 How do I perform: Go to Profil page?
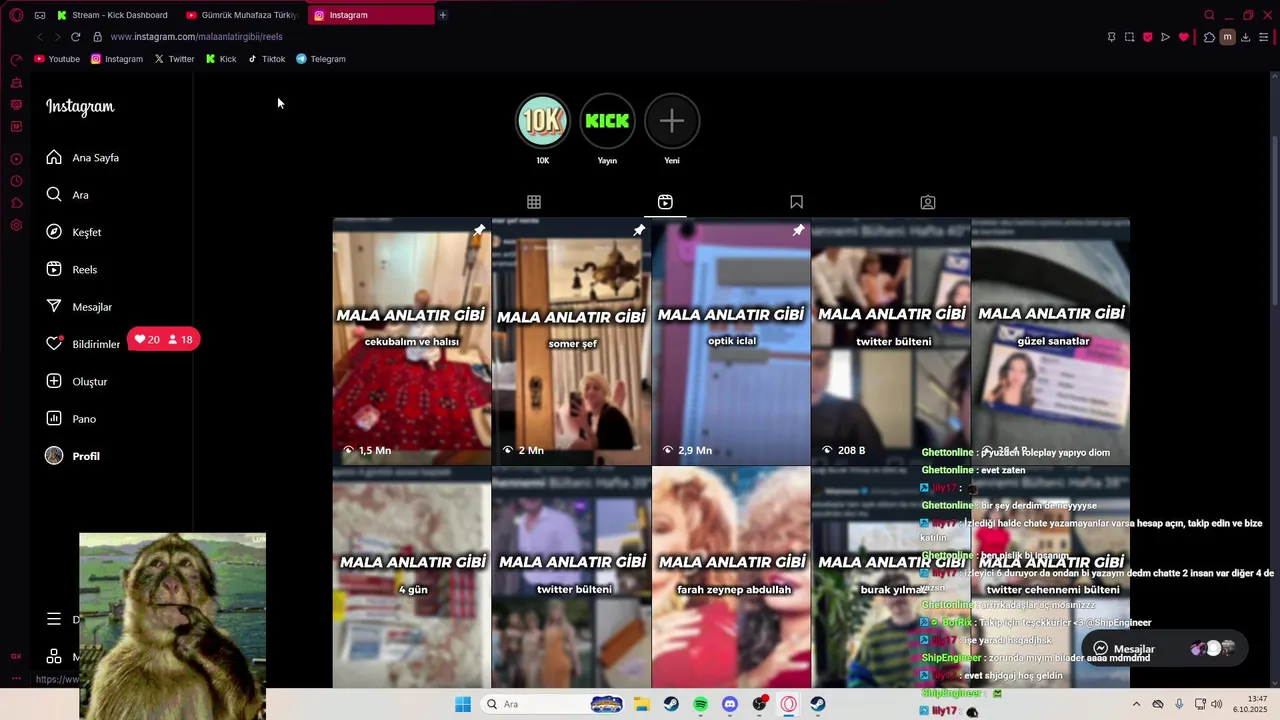[x=73, y=456]
